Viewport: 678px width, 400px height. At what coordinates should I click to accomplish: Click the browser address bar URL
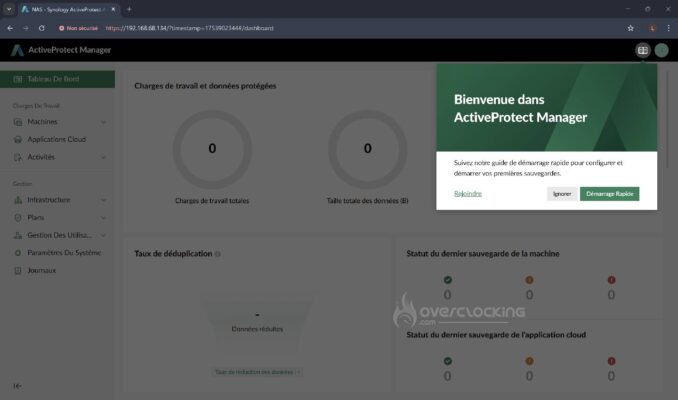189,28
